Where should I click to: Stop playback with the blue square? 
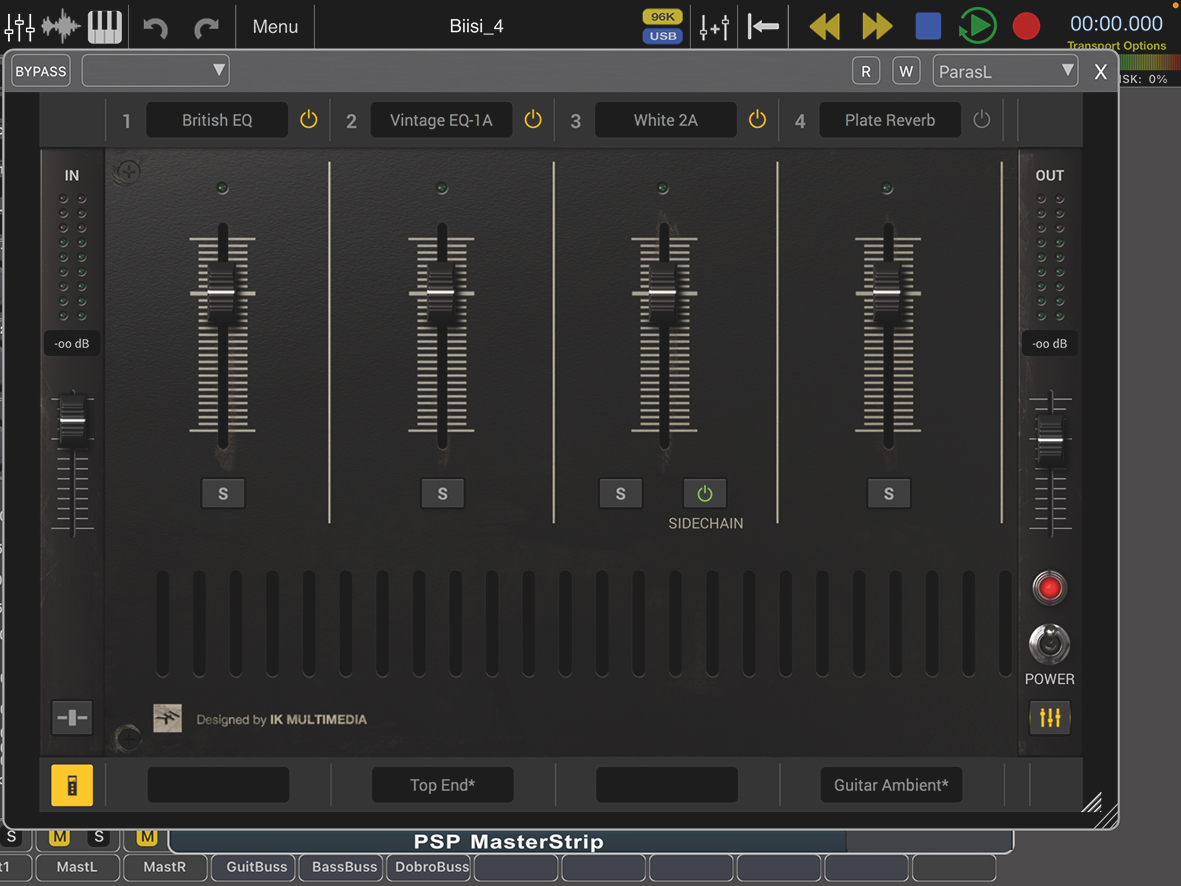(x=928, y=26)
